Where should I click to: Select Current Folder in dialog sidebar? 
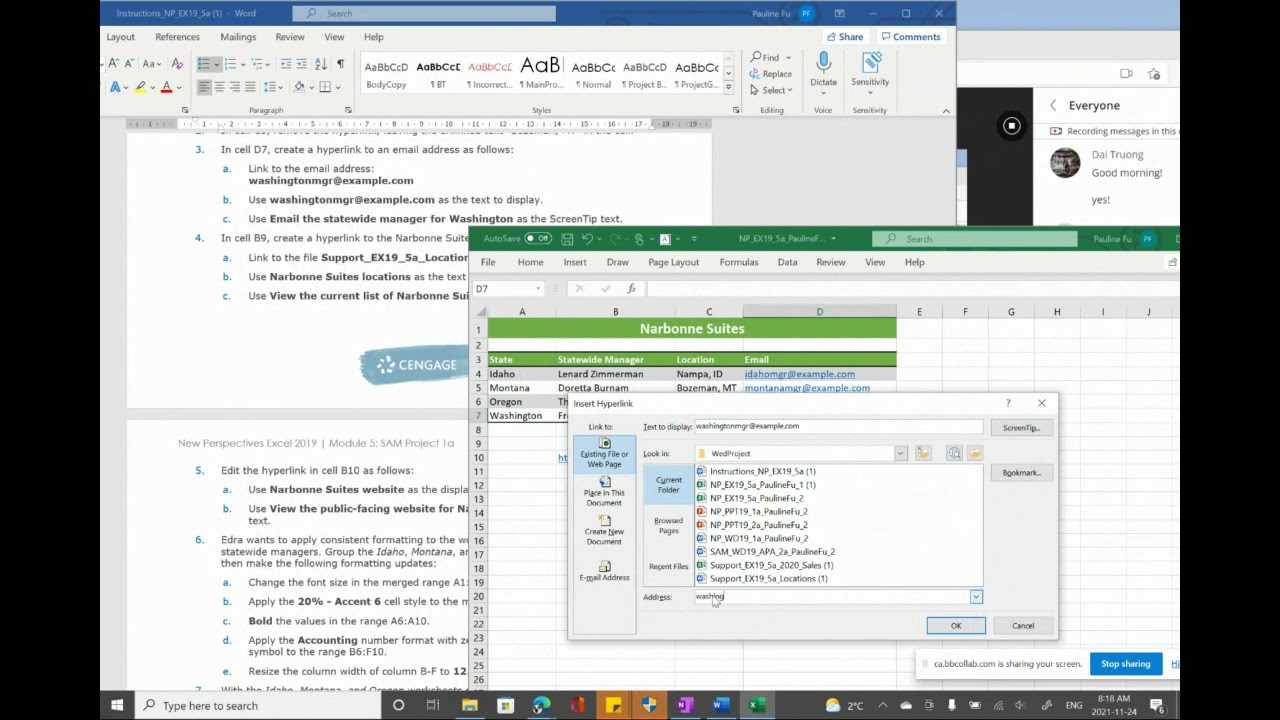[668, 485]
